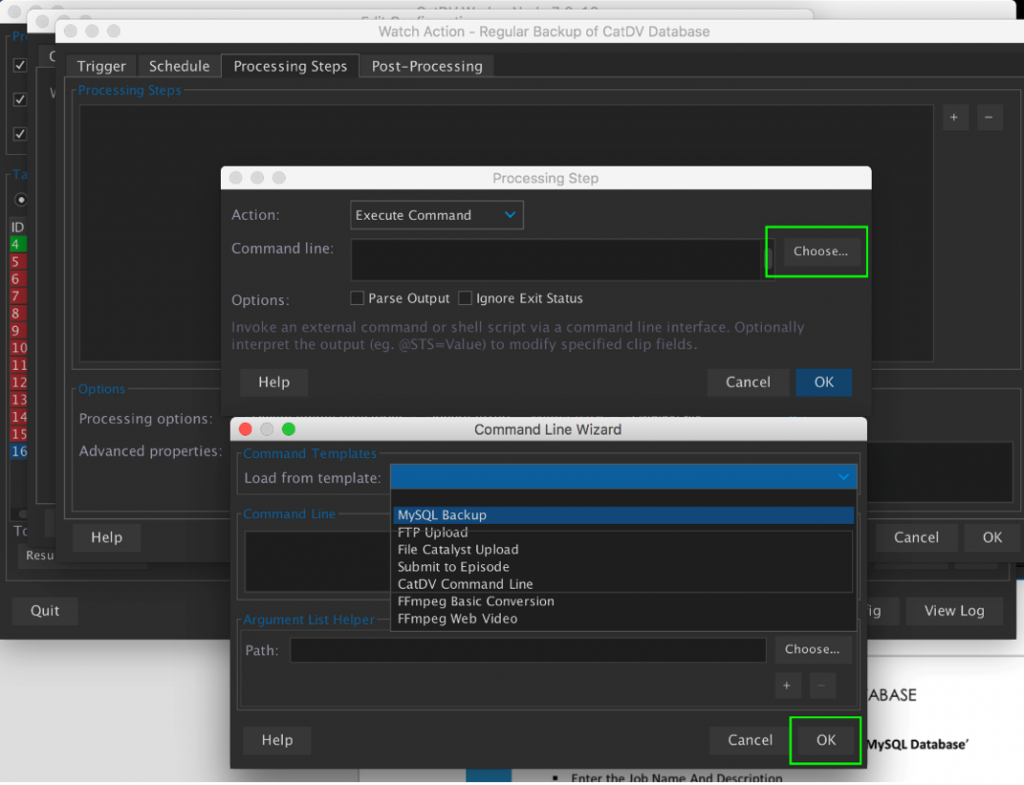Select FFmpeg Web Video template

pos(457,619)
